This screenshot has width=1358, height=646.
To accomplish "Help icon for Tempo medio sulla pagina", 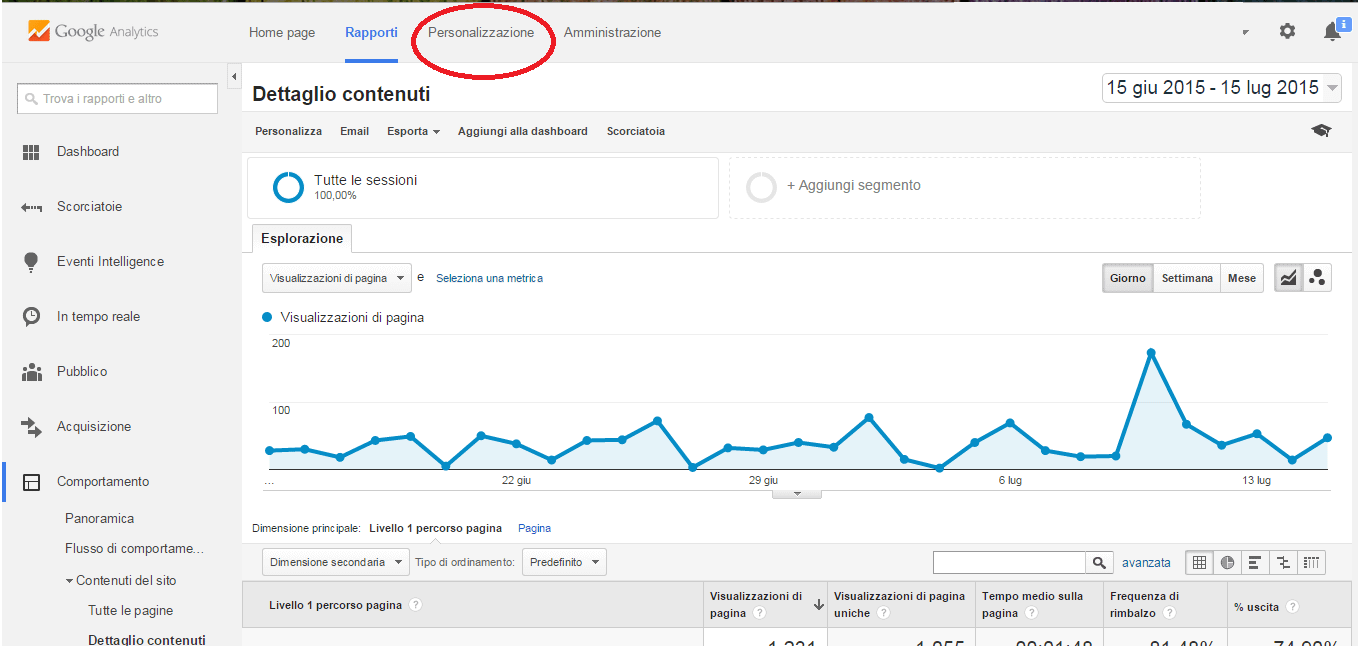I will pos(1031,613).
